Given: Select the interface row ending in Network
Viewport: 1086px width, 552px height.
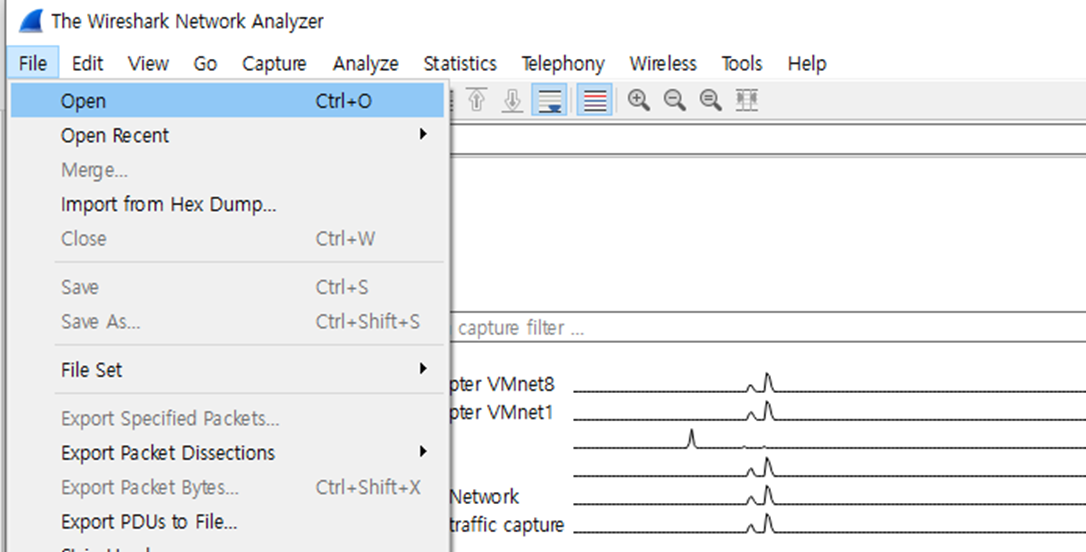Looking at the screenshot, I should click(767, 496).
